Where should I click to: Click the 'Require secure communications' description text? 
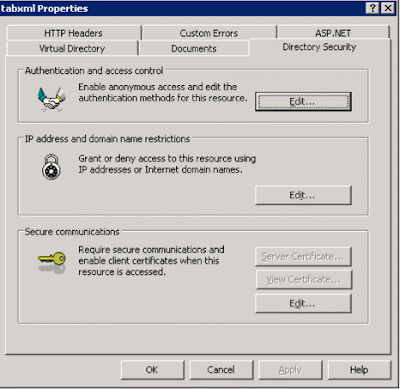coord(151,261)
